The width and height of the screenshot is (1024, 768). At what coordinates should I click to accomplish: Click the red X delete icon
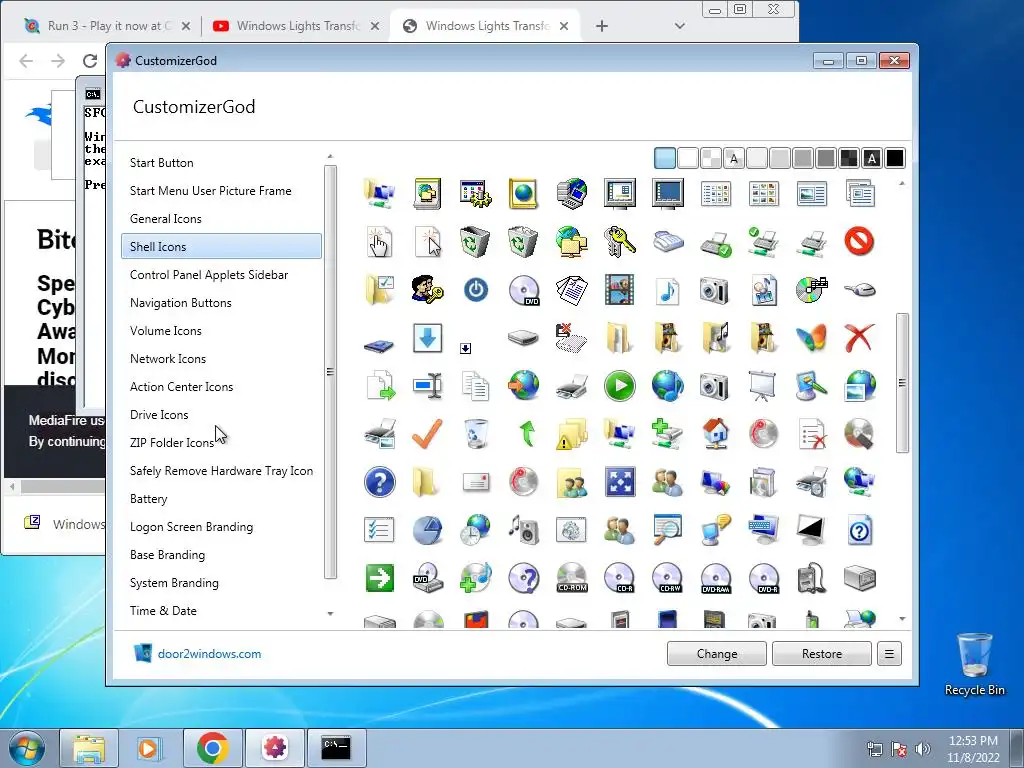[x=859, y=338]
